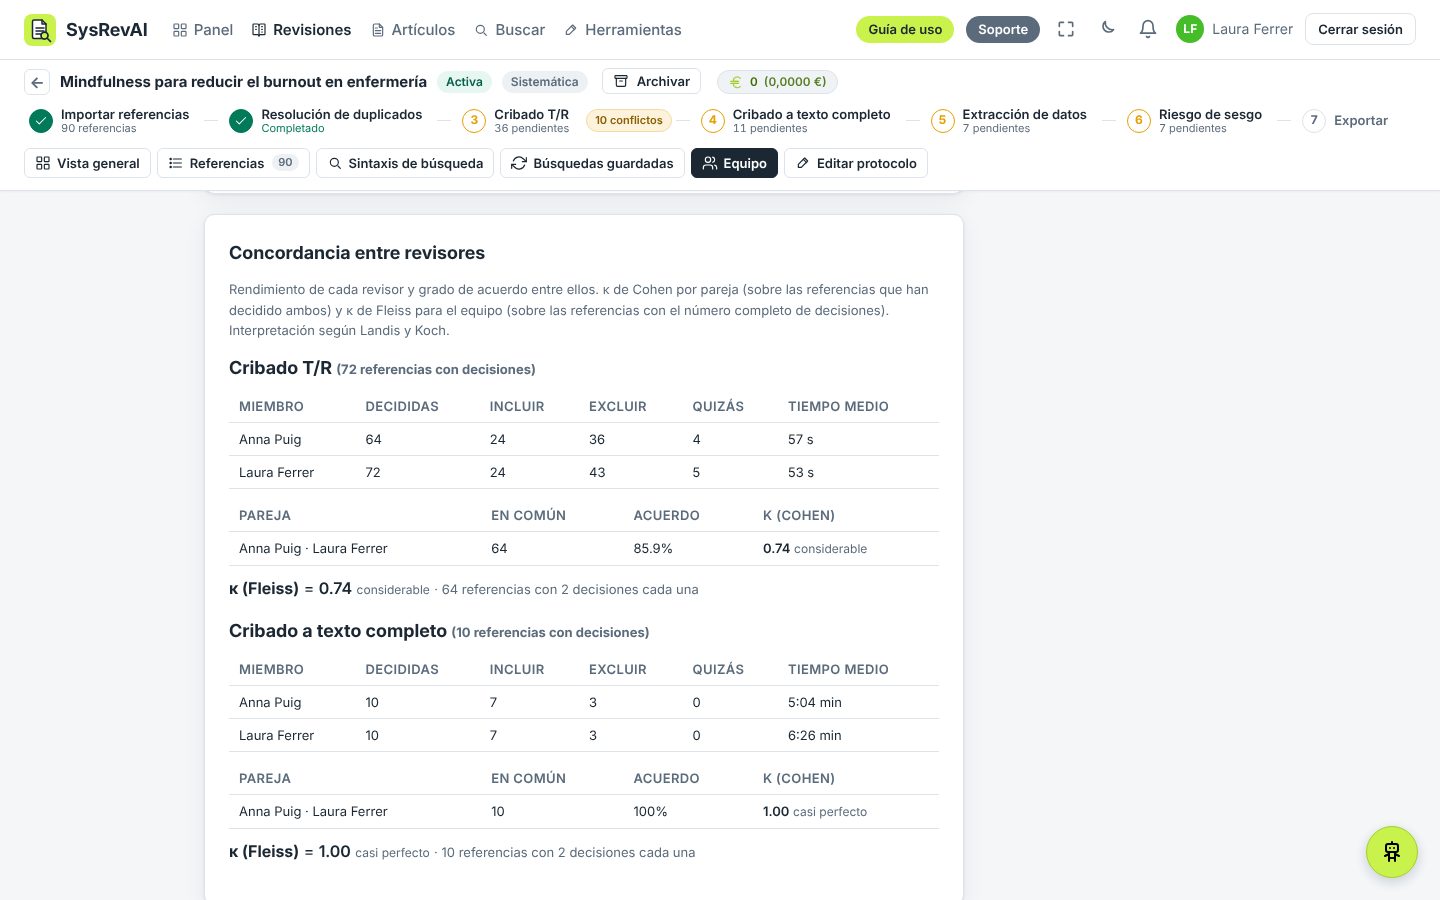Open Resolución de duplicados step

pyautogui.click(x=326, y=121)
